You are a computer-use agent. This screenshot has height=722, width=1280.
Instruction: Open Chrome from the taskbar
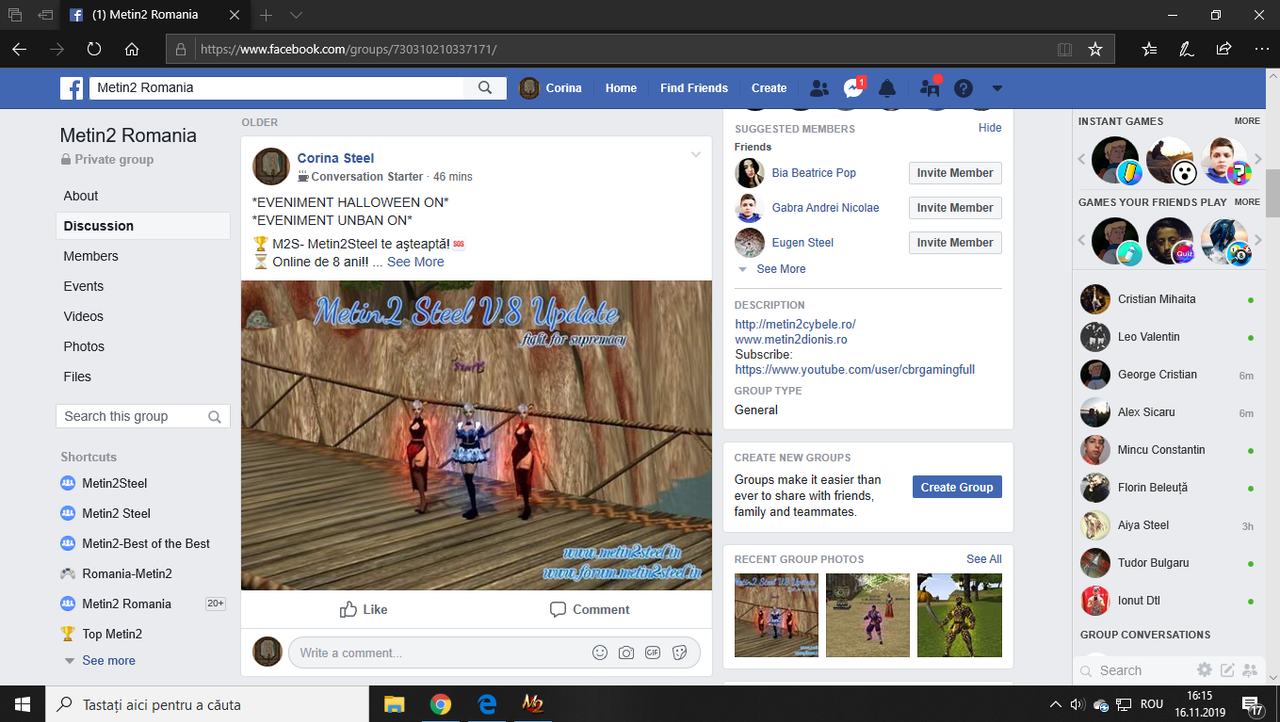pos(440,705)
